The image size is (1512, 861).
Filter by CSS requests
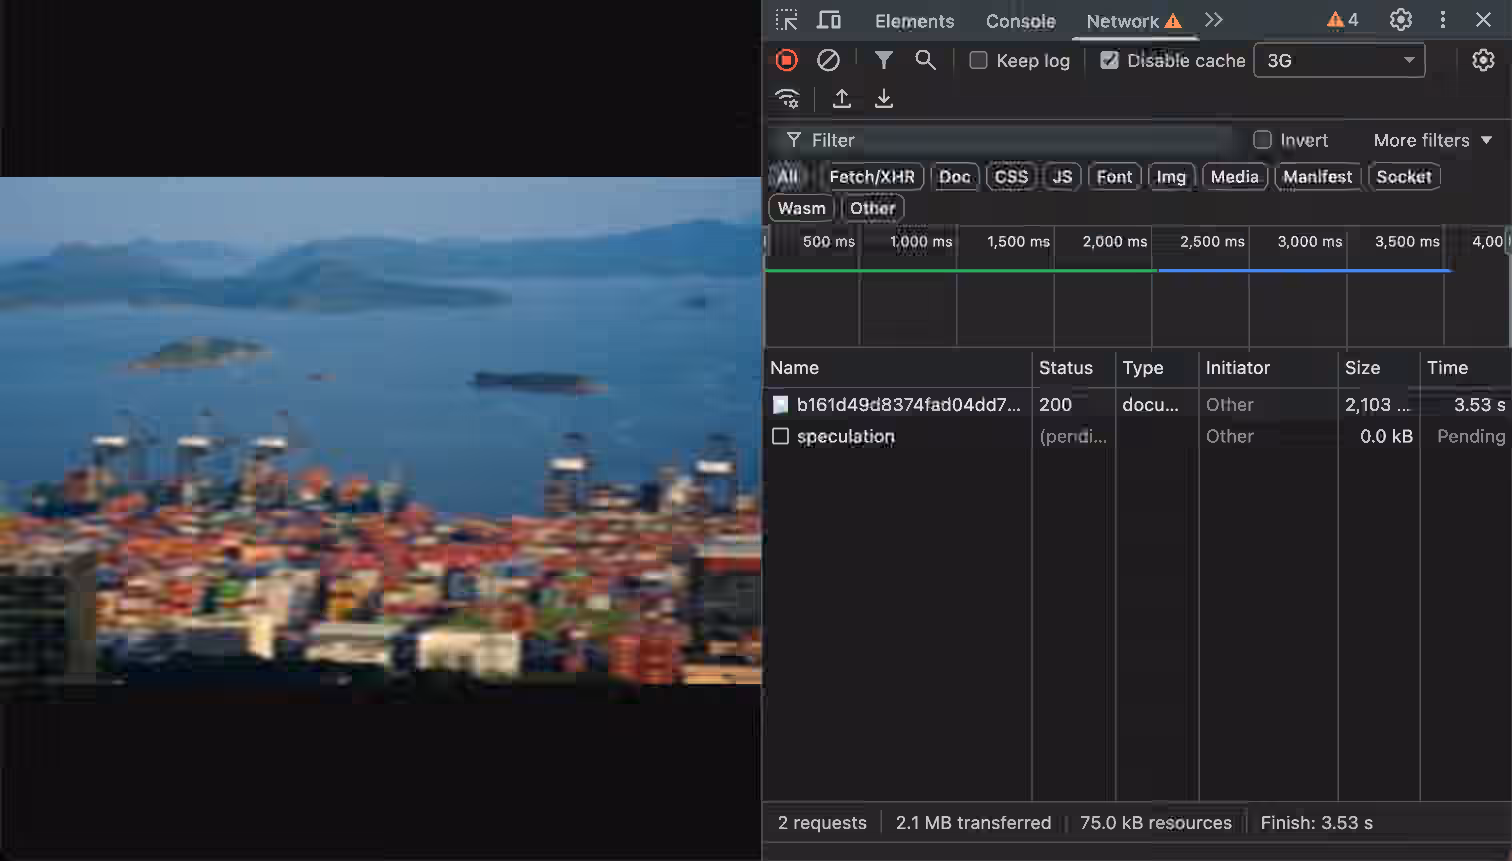(x=1011, y=177)
